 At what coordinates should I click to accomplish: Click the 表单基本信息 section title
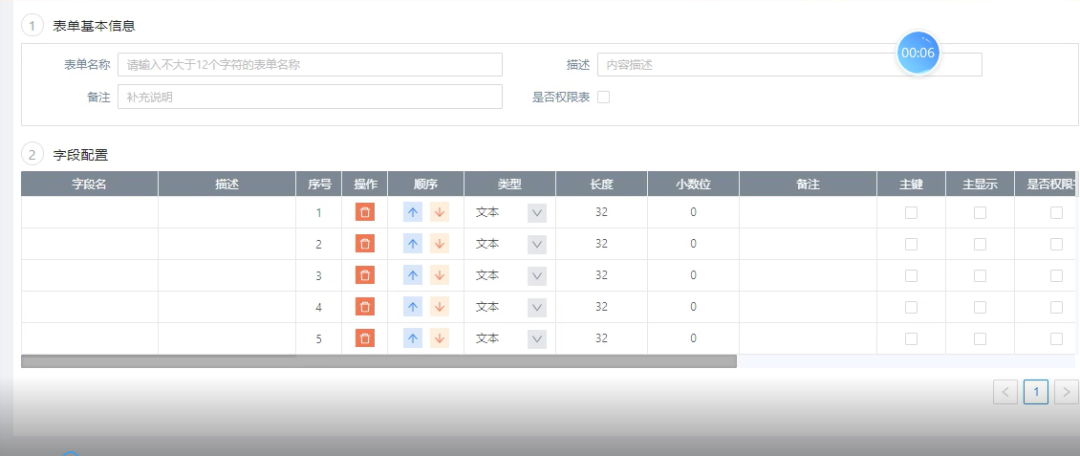point(94,26)
